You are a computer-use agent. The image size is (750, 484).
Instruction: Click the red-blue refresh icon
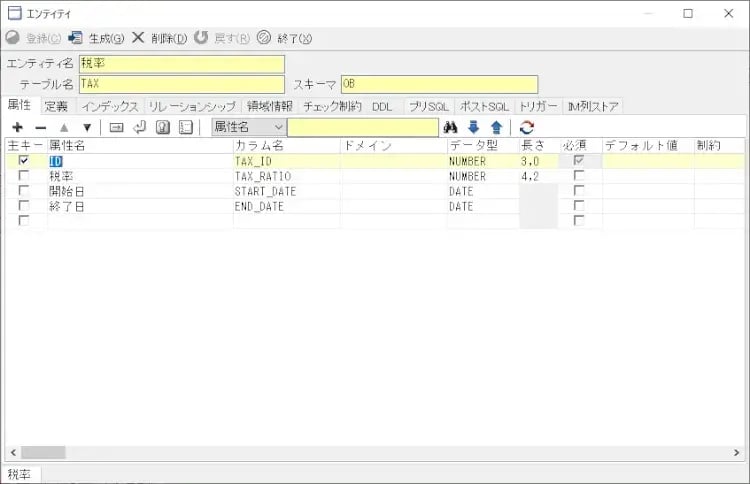tap(527, 127)
